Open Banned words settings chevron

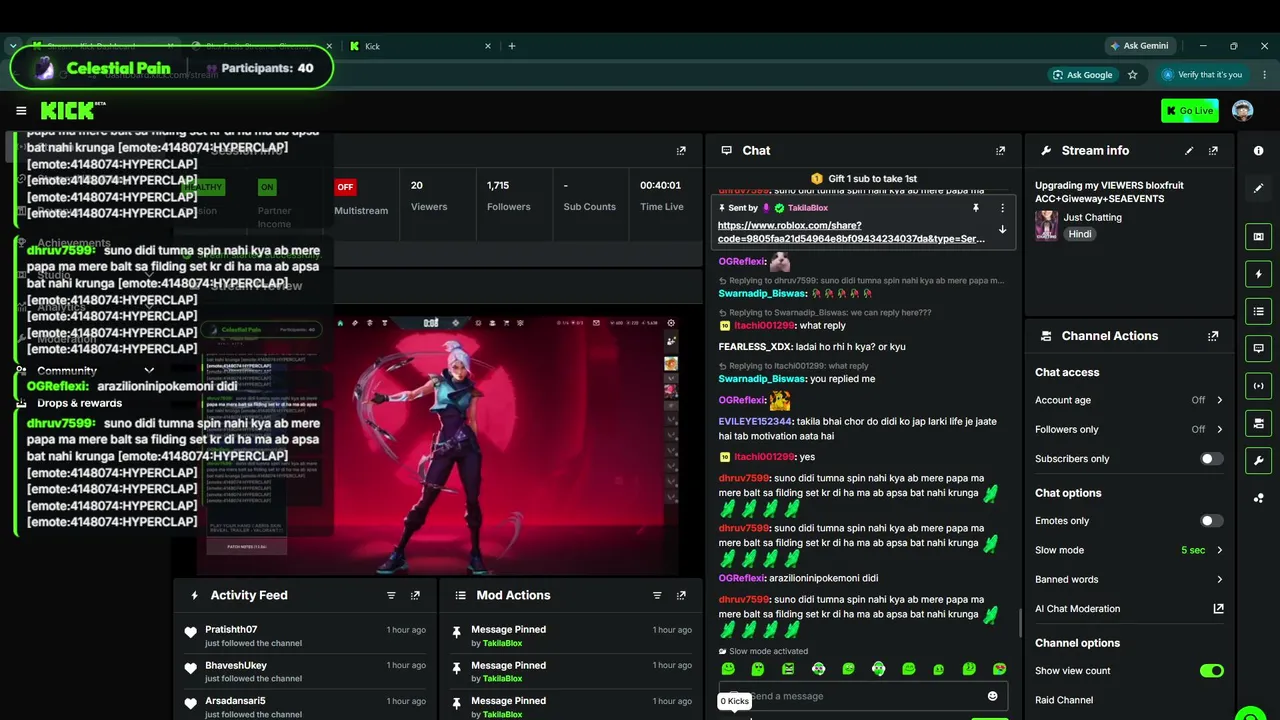tap(1219, 579)
